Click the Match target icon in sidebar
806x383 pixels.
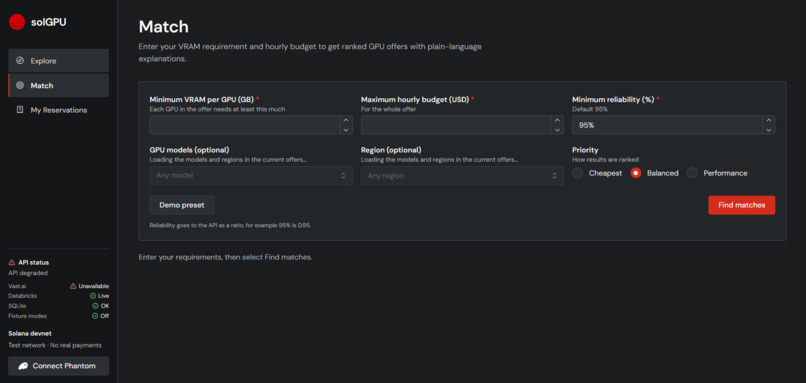(x=20, y=85)
